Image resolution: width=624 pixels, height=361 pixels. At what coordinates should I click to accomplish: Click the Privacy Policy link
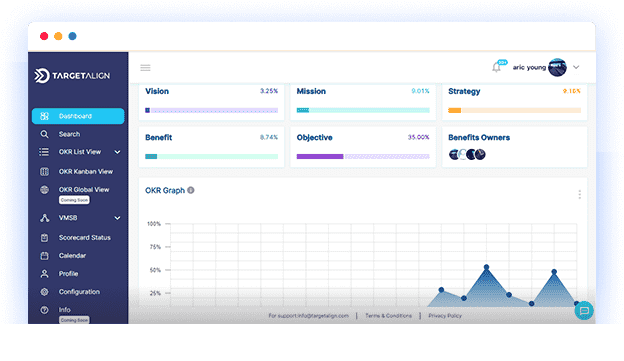tap(445, 316)
